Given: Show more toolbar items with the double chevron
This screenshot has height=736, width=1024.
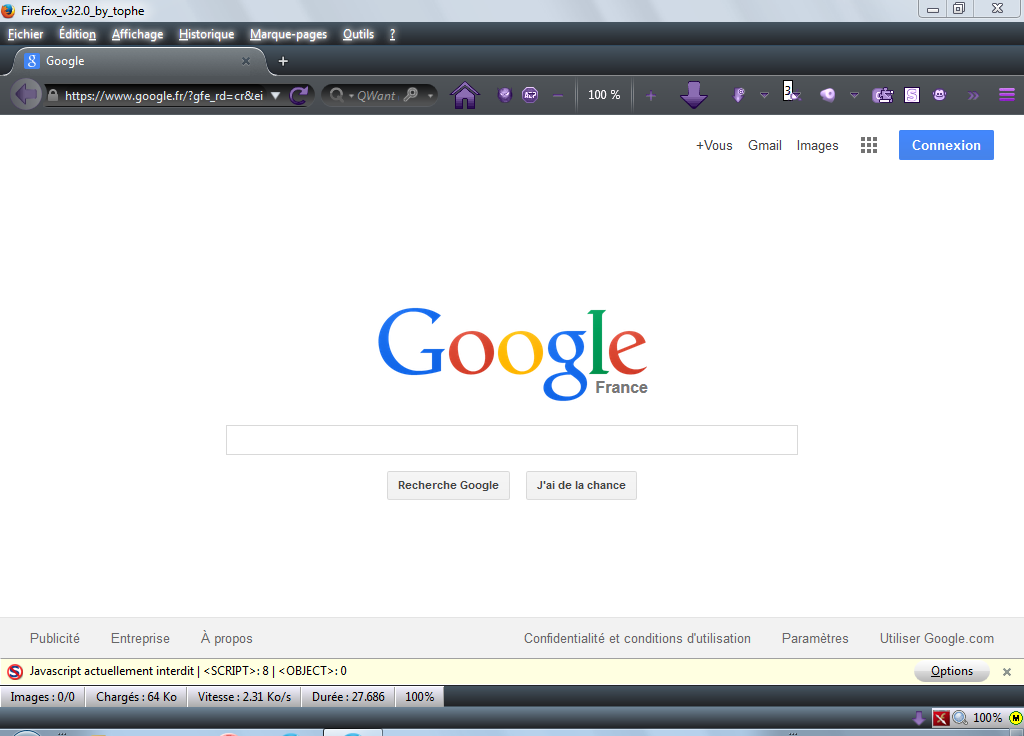Looking at the screenshot, I should click(973, 96).
